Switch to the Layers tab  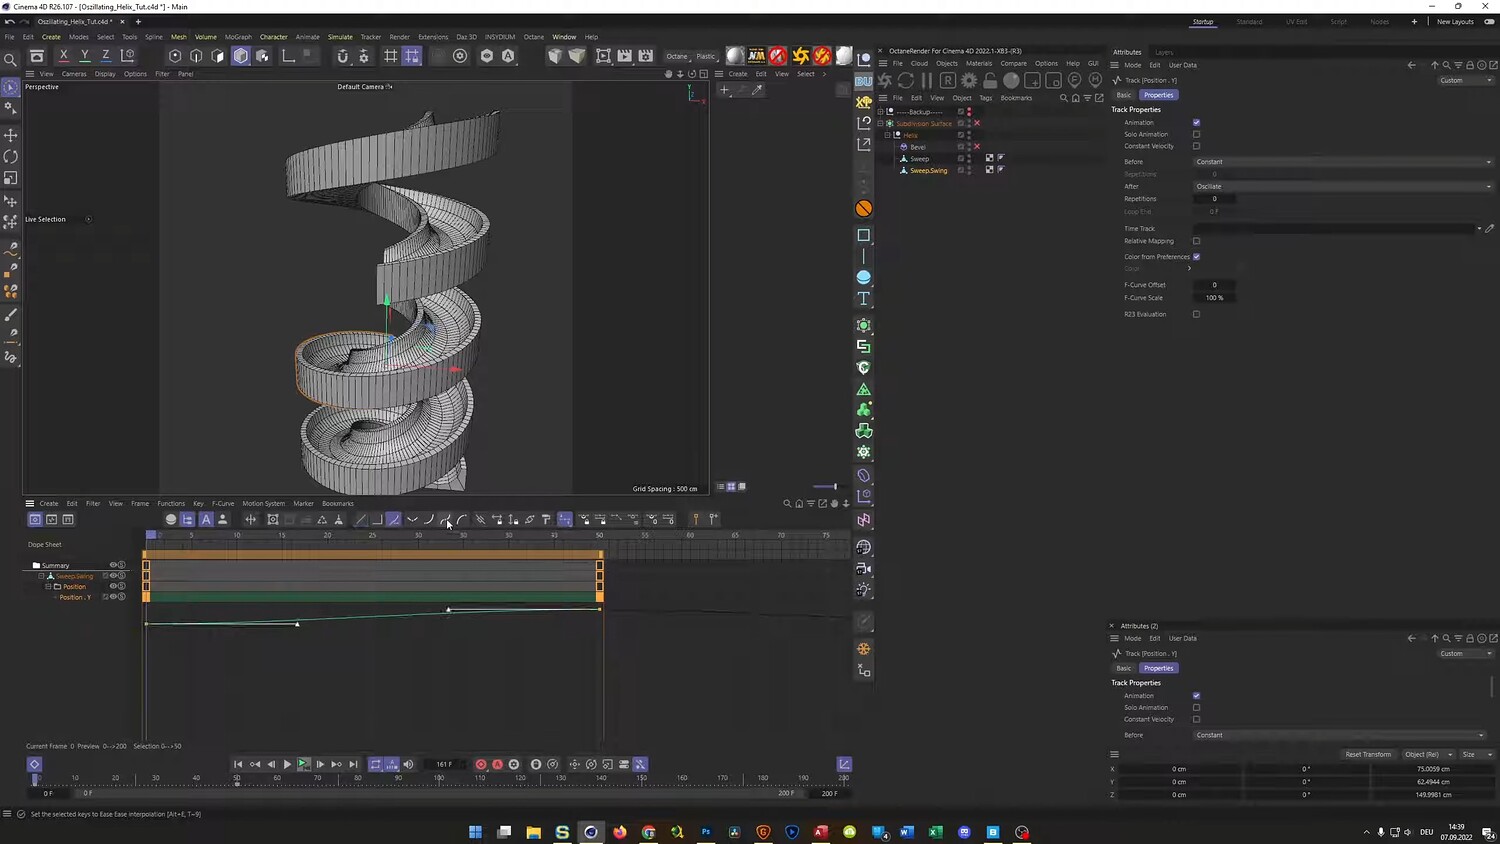pos(1164,52)
